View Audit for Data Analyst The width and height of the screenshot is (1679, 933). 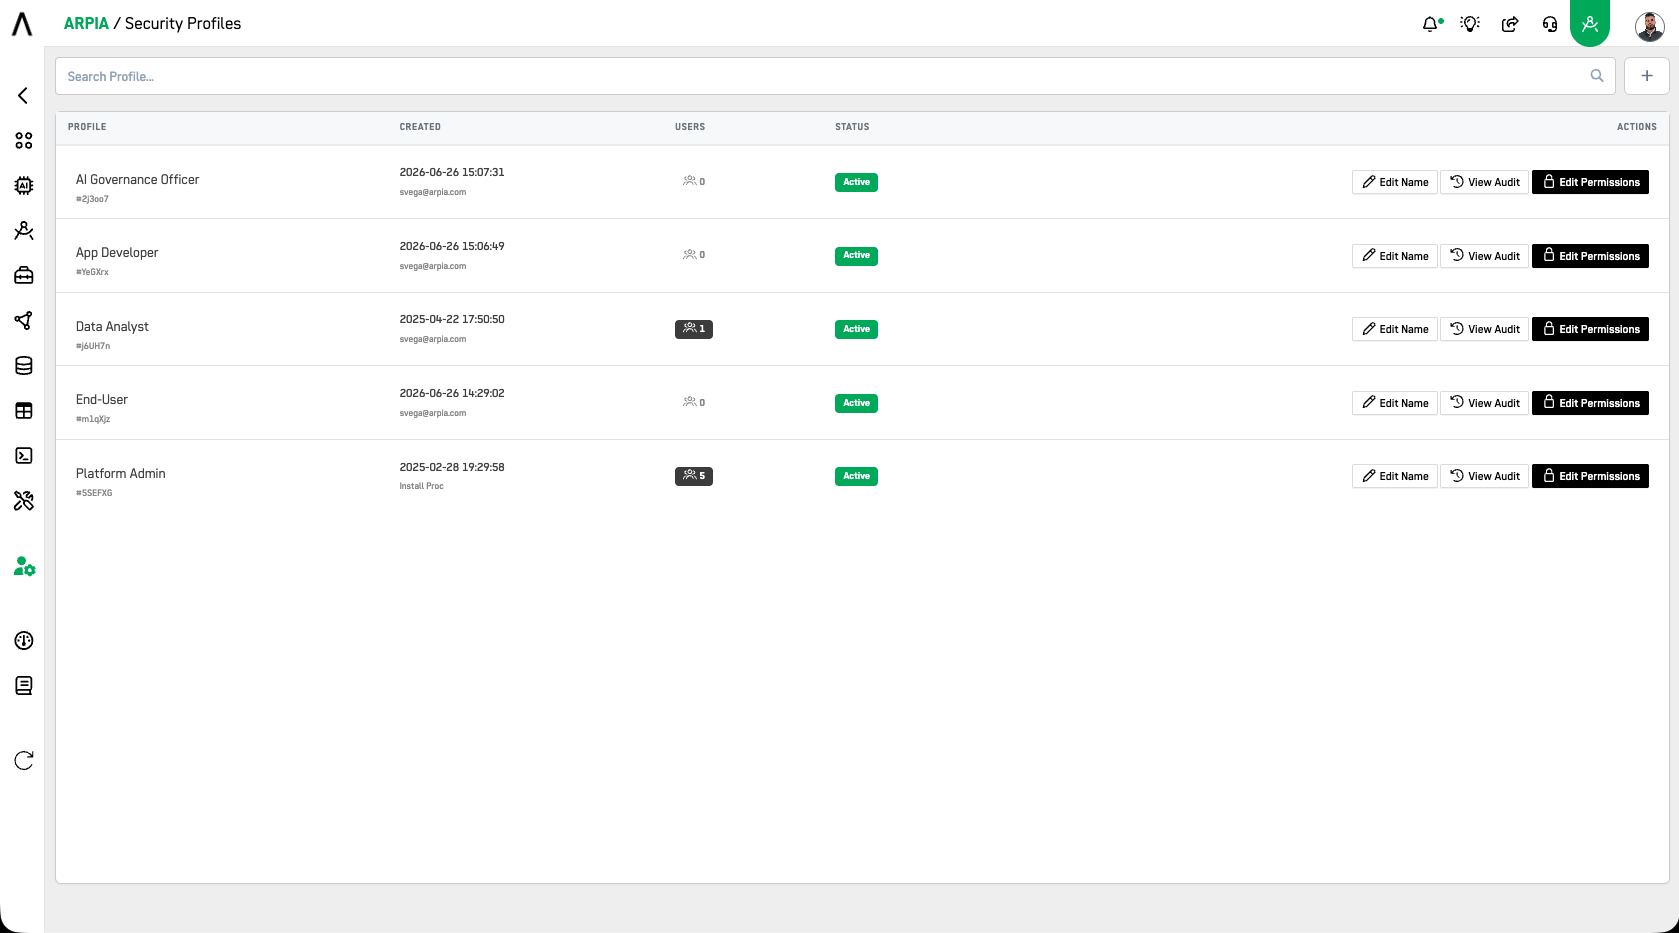pos(1485,329)
